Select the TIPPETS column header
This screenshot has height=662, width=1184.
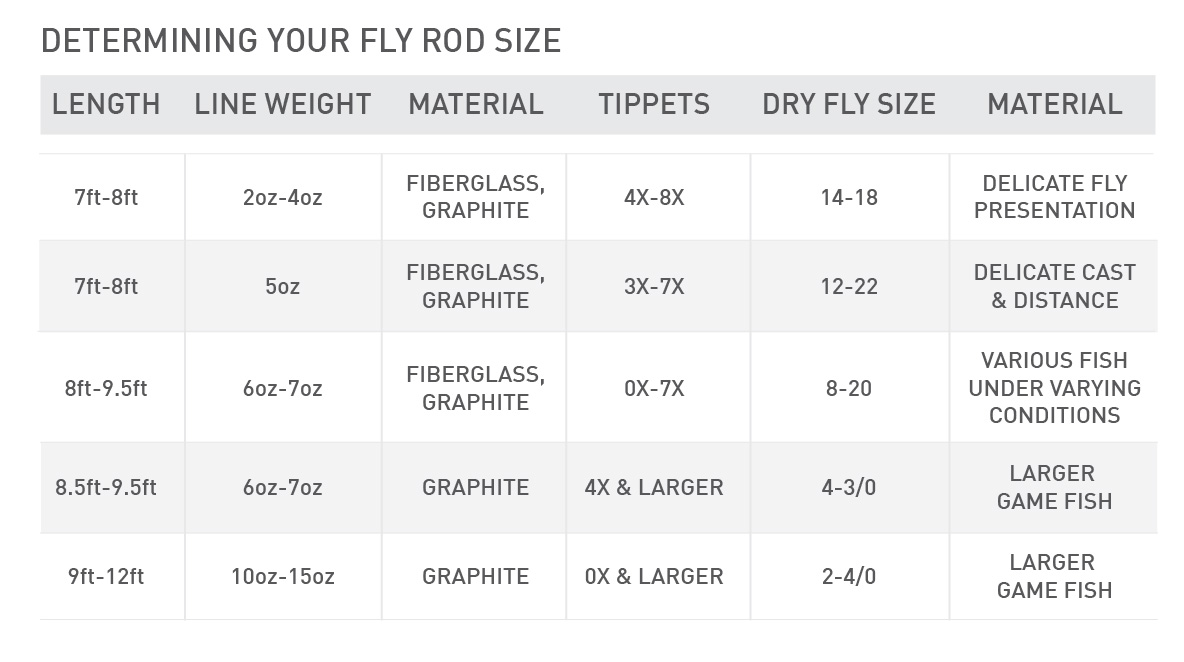click(654, 104)
